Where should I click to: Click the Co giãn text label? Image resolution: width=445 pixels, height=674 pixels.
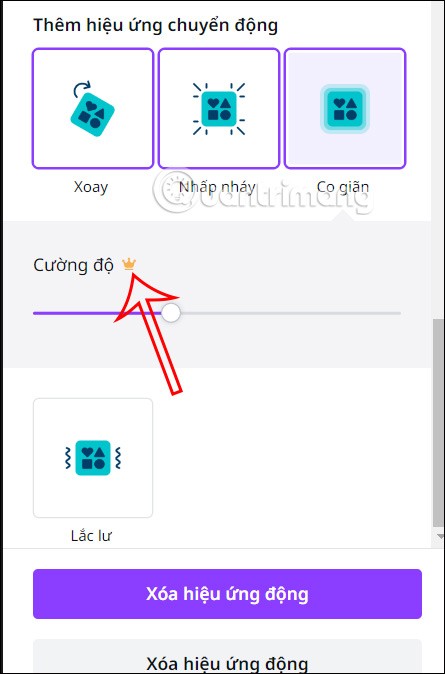pos(343,187)
